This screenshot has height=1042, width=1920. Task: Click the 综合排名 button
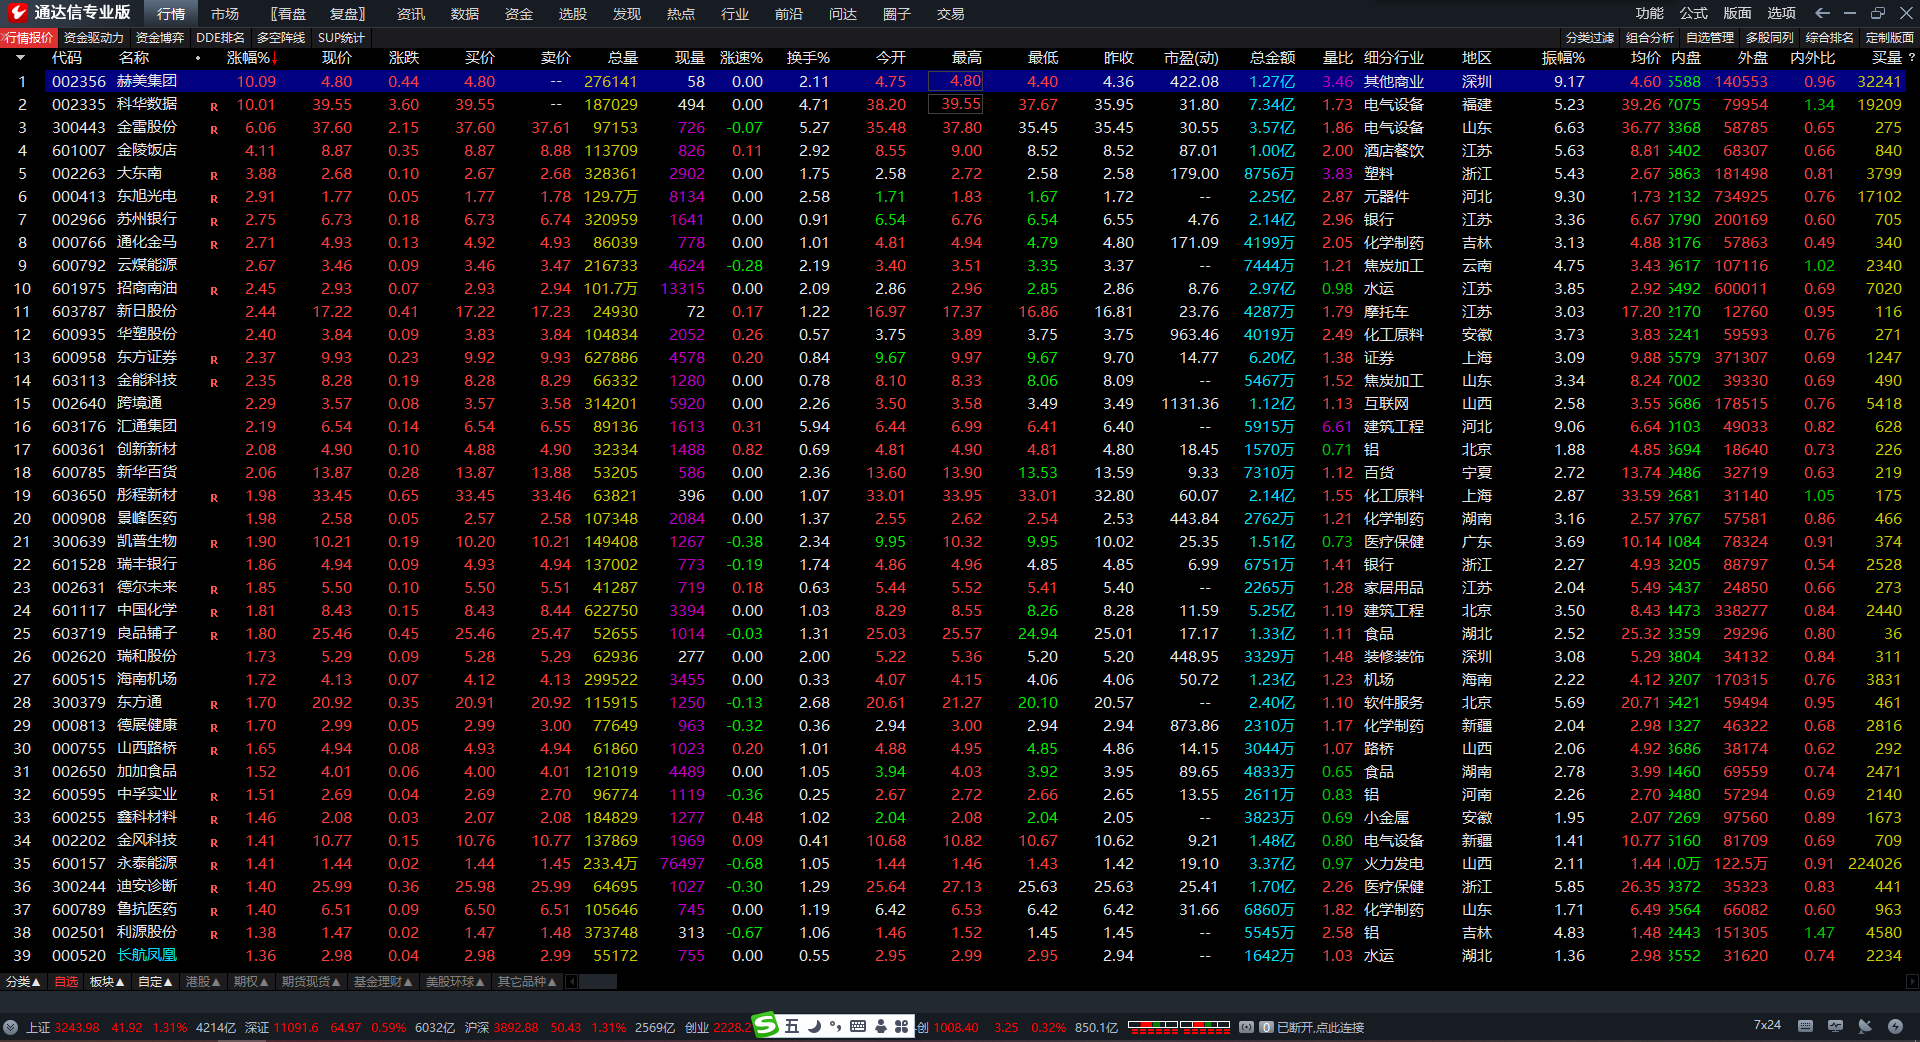[1830, 38]
